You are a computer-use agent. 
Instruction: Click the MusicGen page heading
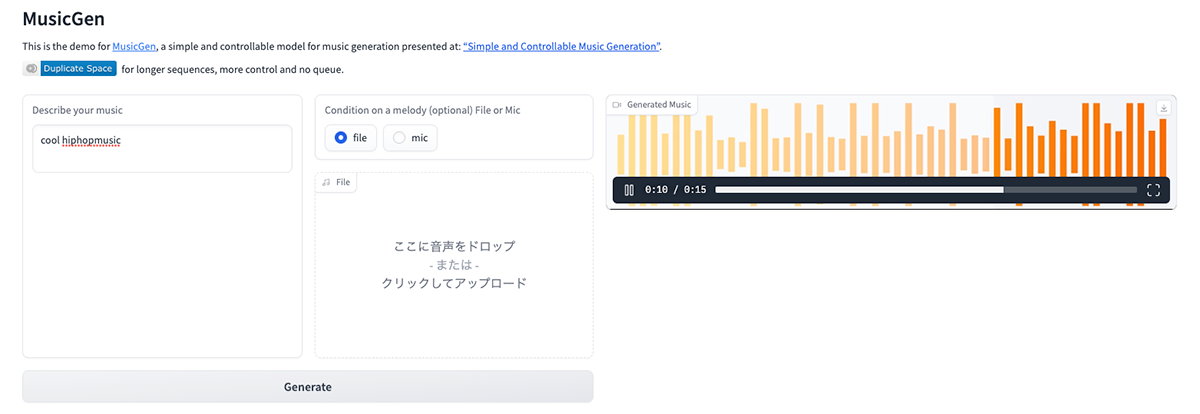point(63,18)
